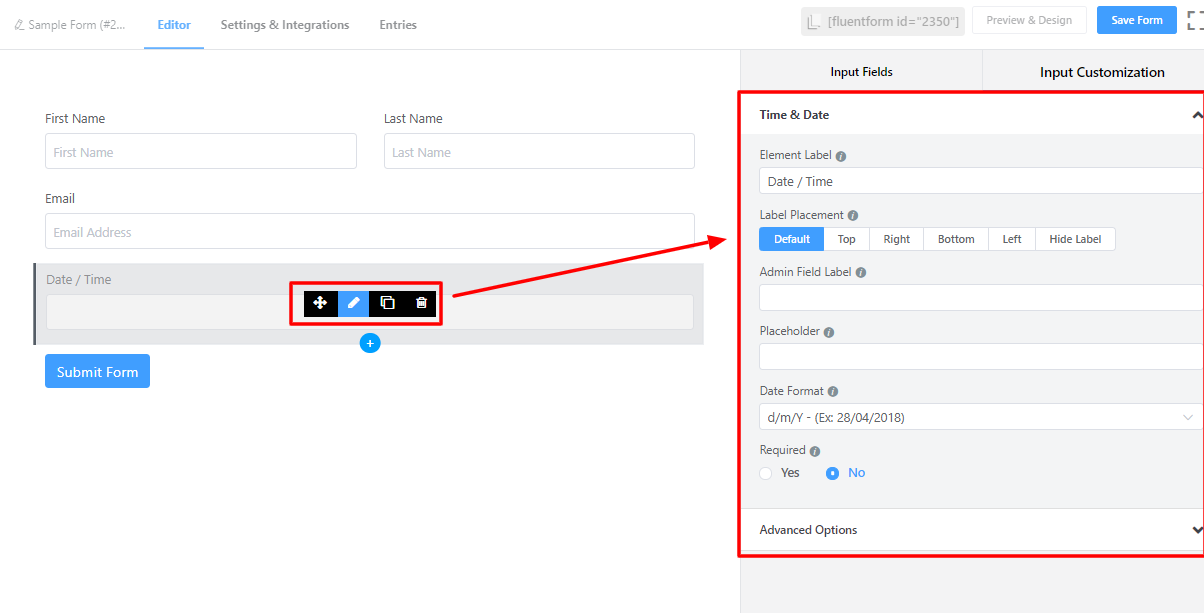Click the trash delete field icon
The height and width of the screenshot is (613, 1204).
(x=421, y=303)
